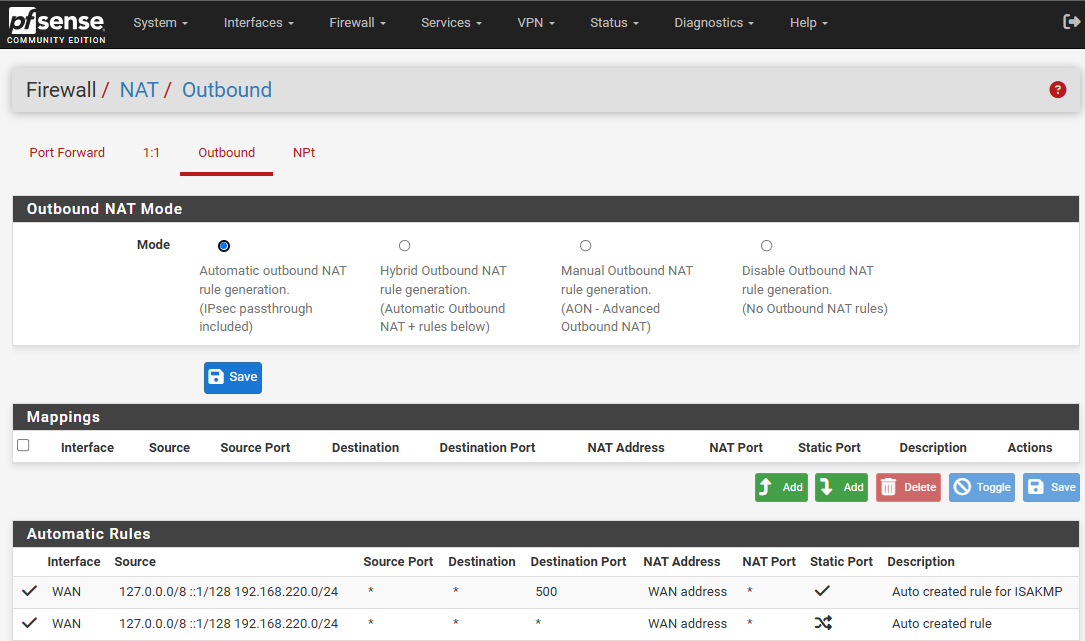Click the pfSense Community Edition logo
This screenshot has height=641, width=1085.
[56, 26]
